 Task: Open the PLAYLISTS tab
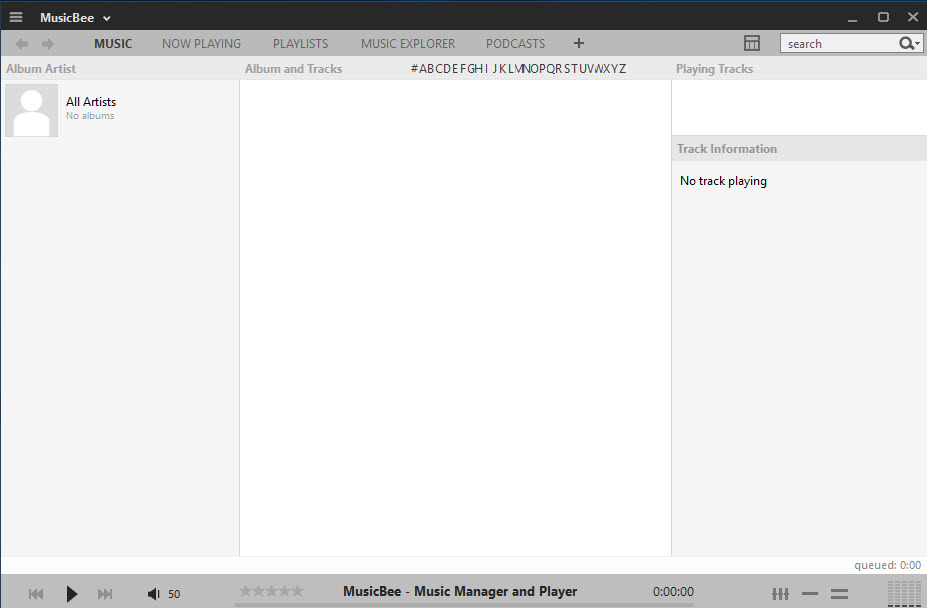pos(300,44)
